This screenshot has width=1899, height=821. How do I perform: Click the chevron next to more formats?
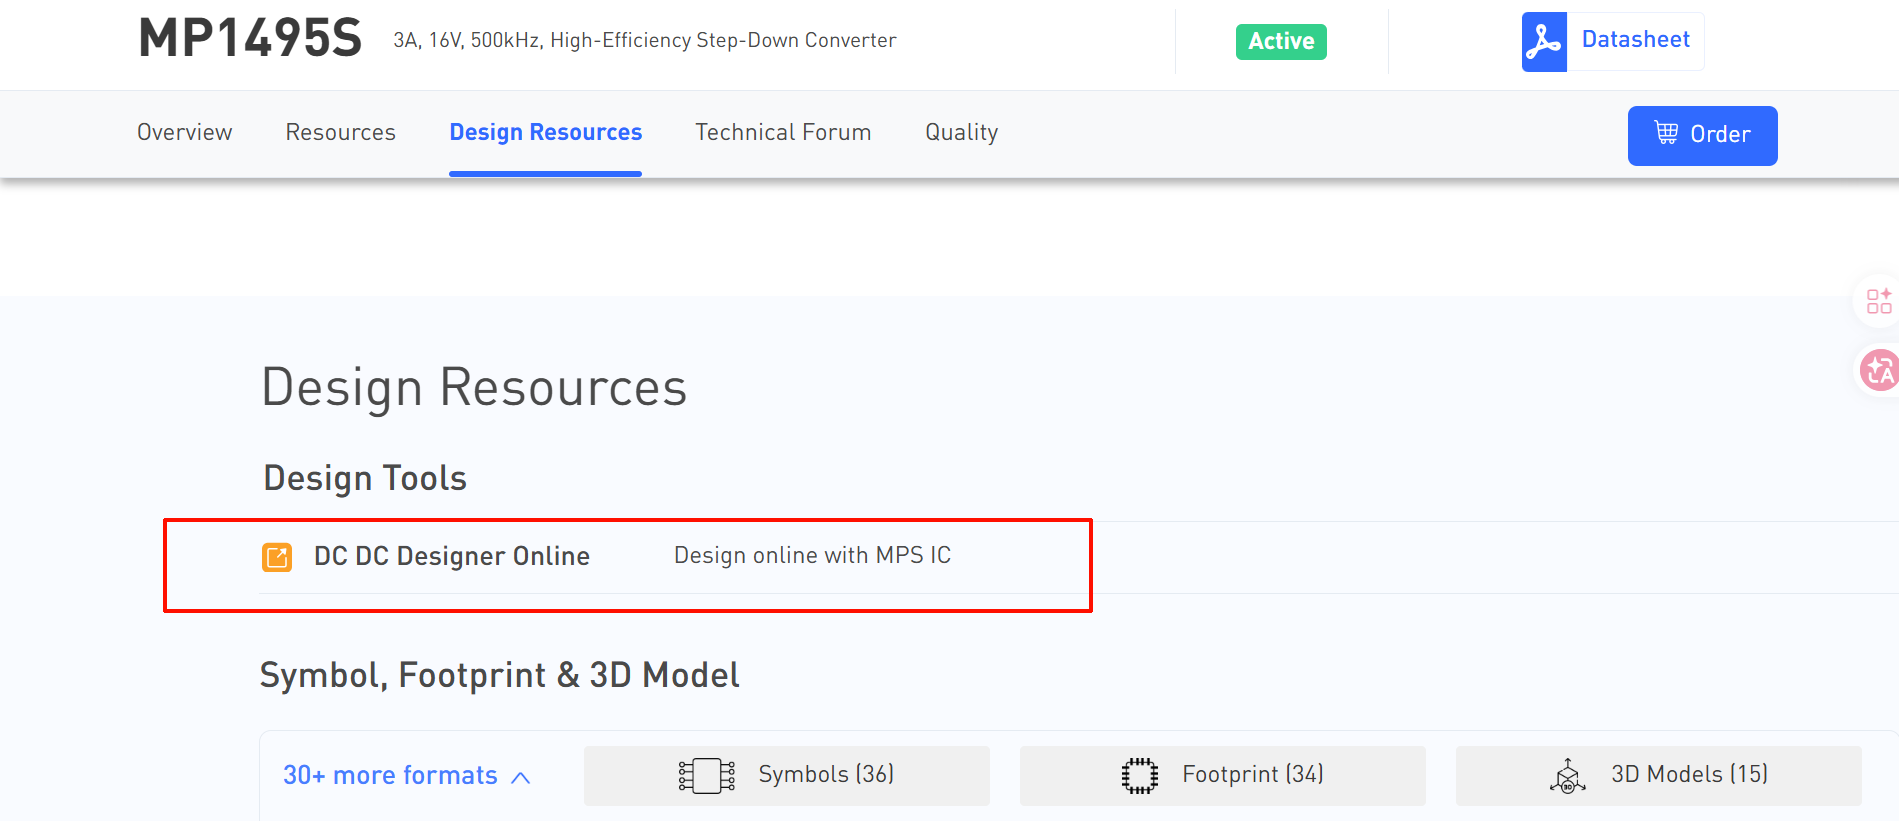[521, 778]
